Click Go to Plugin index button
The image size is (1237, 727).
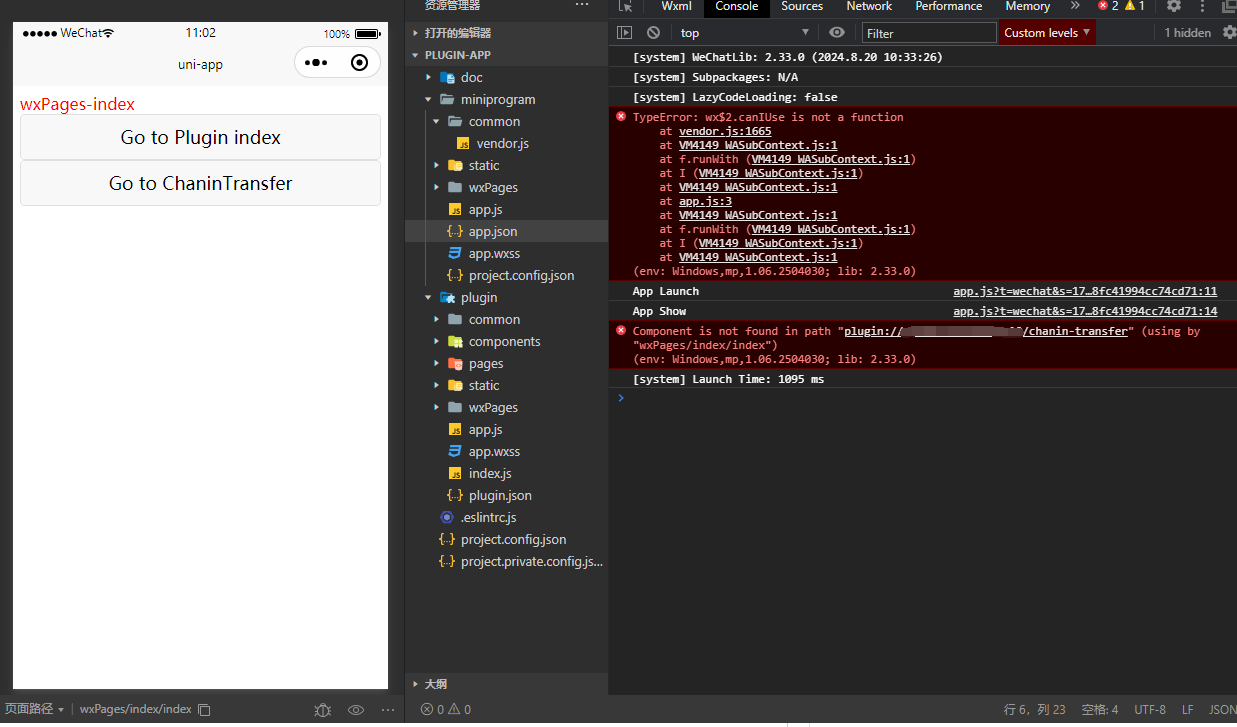[200, 137]
